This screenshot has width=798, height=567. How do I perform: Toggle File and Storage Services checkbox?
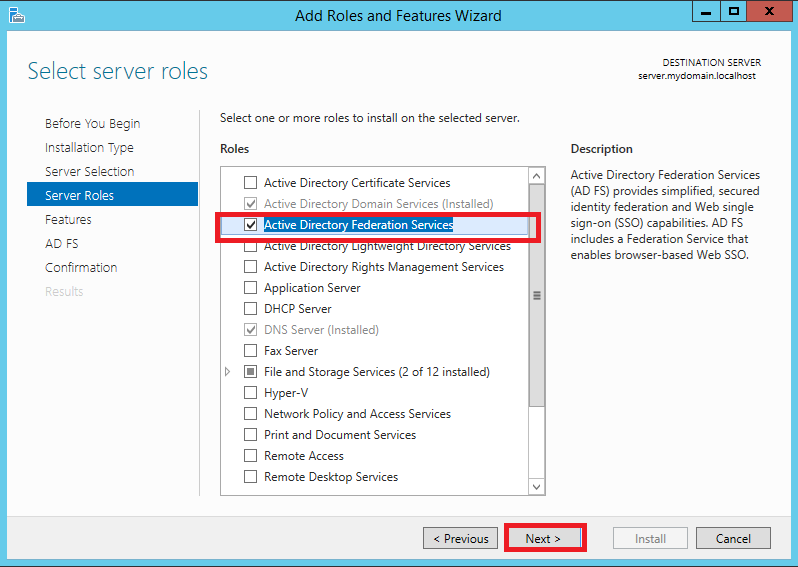[250, 372]
